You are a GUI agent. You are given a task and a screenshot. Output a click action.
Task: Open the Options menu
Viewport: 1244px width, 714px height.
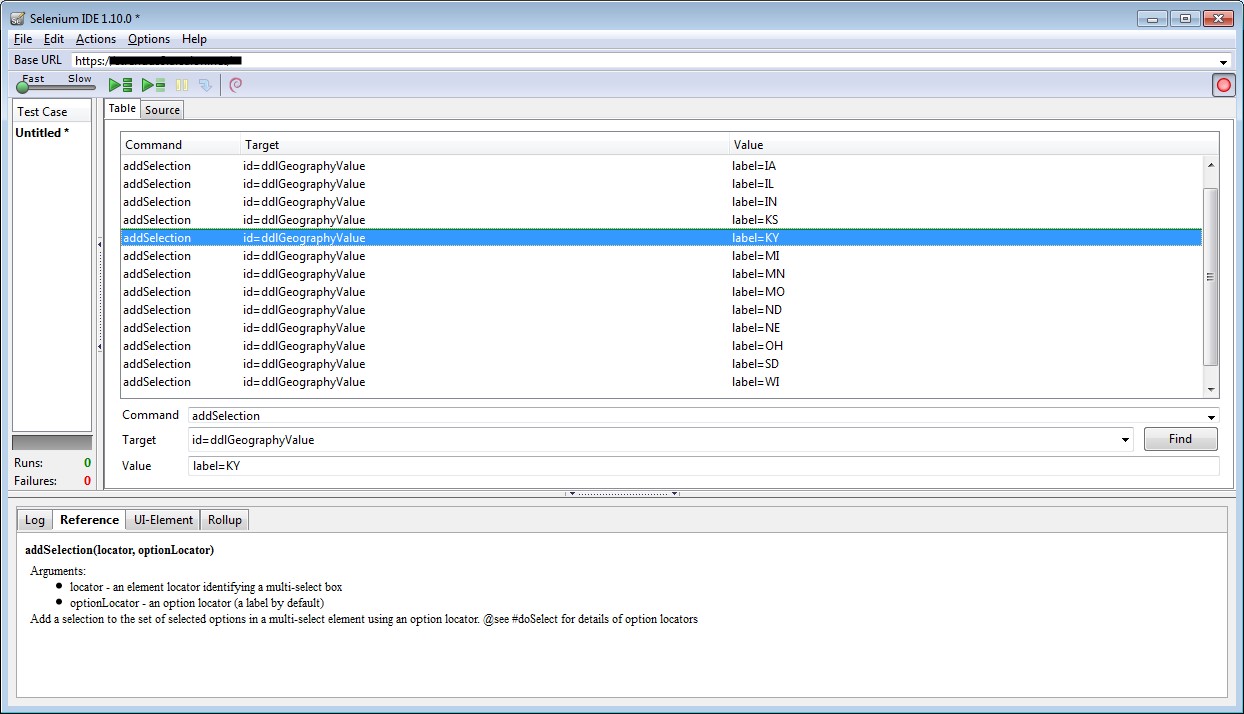[x=149, y=39]
